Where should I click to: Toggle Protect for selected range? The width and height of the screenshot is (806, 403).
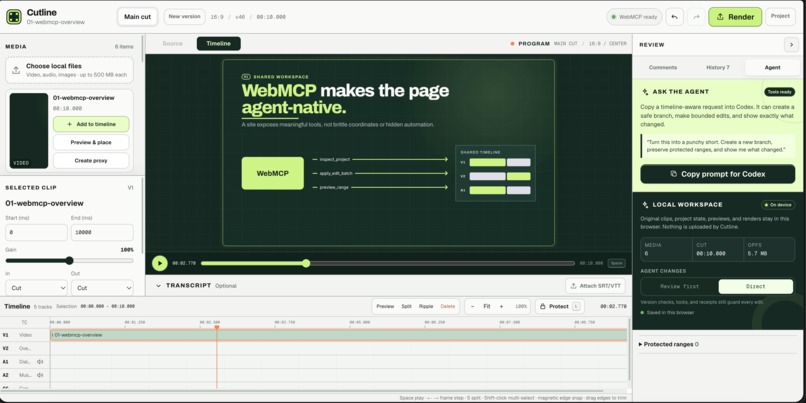[x=560, y=306]
